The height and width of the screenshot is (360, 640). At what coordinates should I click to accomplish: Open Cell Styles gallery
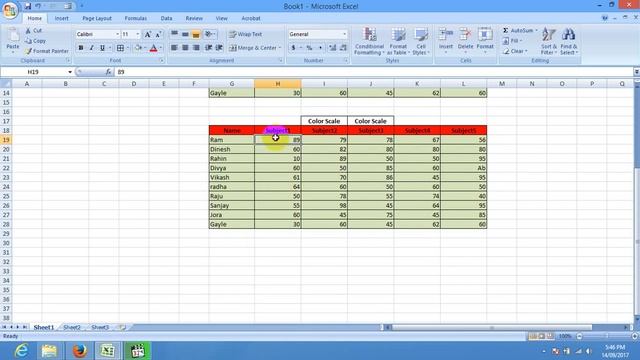(x=420, y=41)
